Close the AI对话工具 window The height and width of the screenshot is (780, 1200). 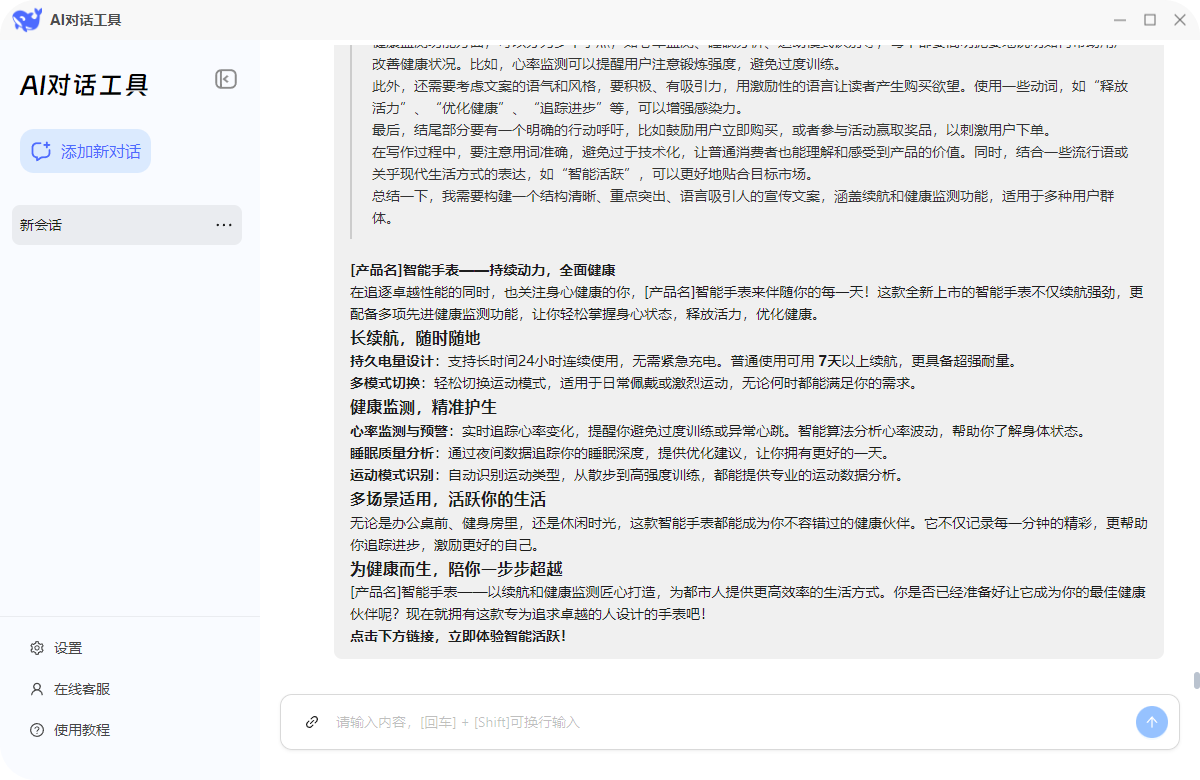pyautogui.click(x=1180, y=19)
